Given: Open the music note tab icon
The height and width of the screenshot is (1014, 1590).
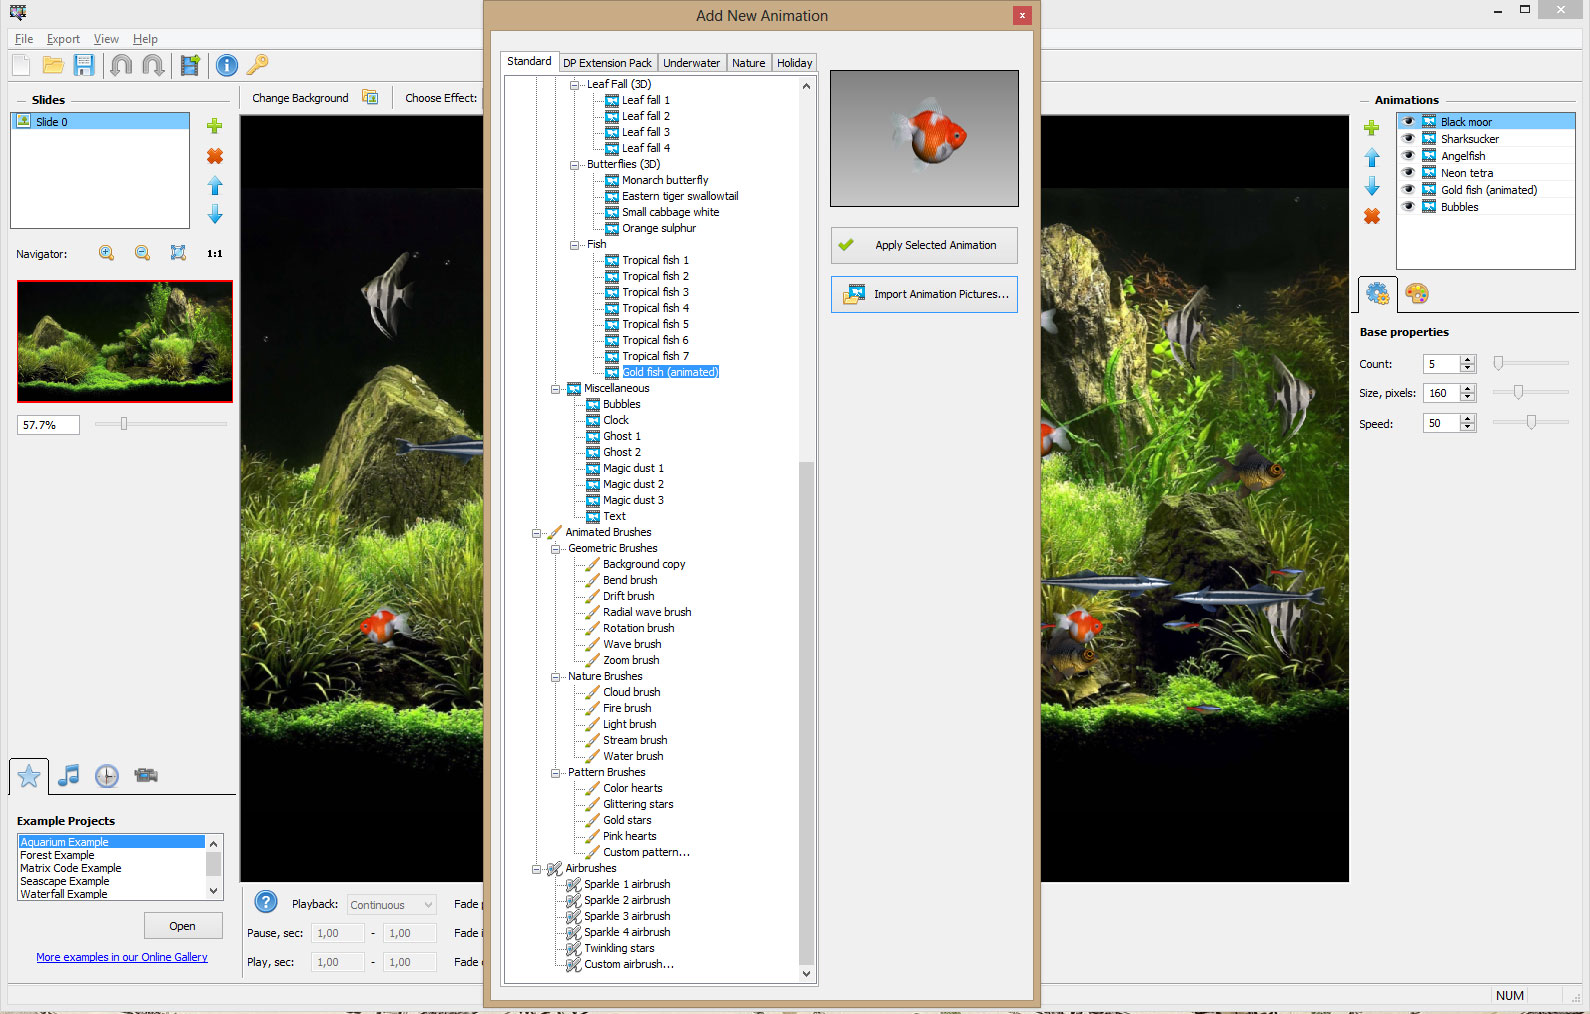Looking at the screenshot, I should tap(68, 776).
